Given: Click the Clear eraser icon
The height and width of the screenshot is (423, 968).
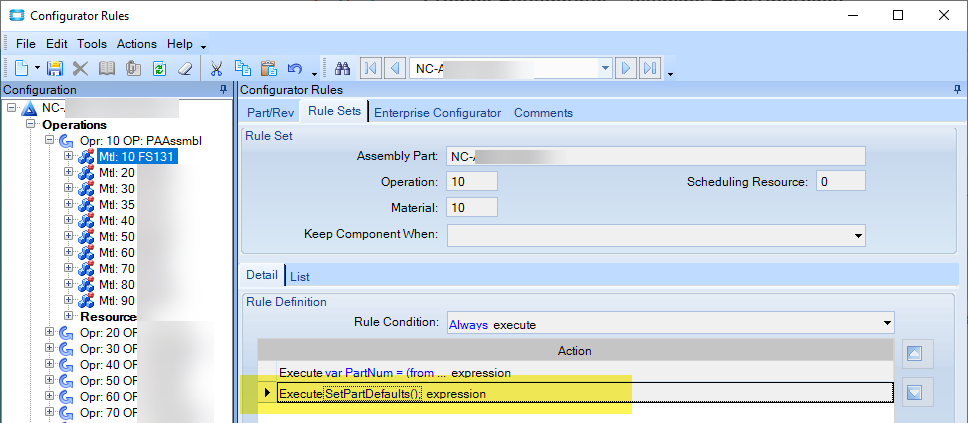Looking at the screenshot, I should pos(185,68).
